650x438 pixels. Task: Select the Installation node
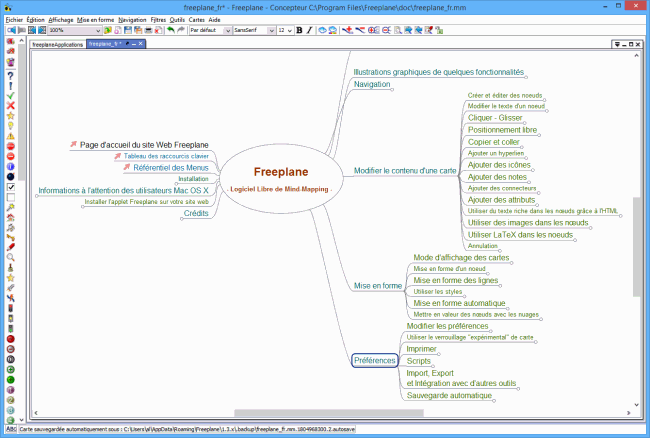pyautogui.click(x=193, y=179)
